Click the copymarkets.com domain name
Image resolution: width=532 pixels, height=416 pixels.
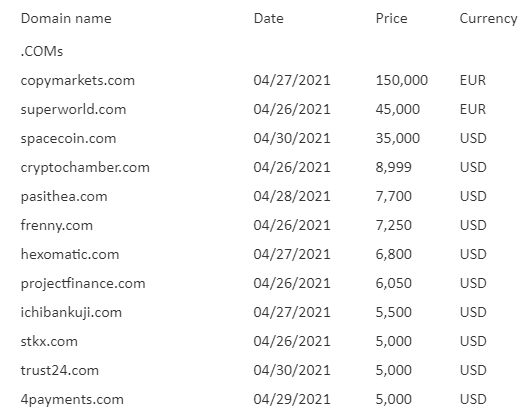point(78,81)
